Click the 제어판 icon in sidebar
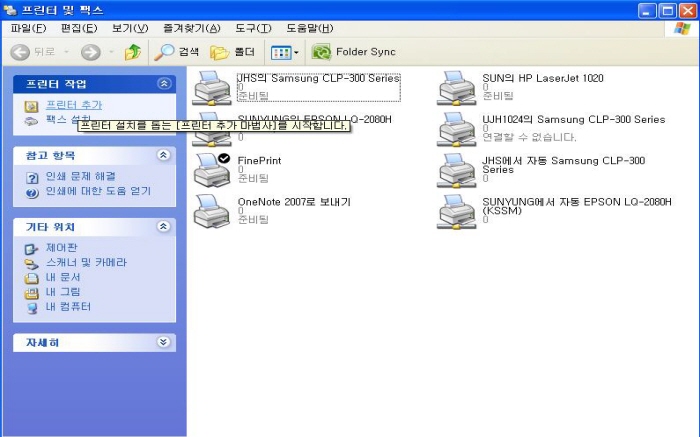Image resolution: width=700 pixels, height=437 pixels. pos(31,249)
